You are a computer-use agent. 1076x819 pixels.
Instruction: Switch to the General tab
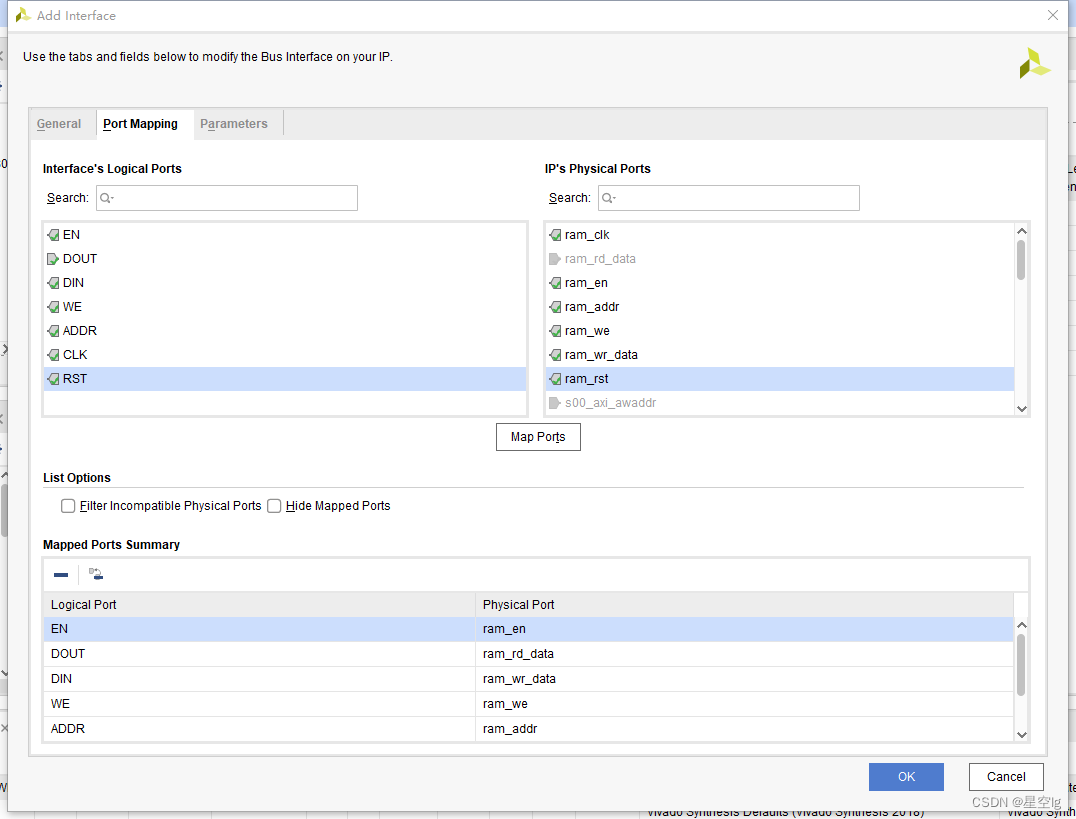(x=59, y=124)
